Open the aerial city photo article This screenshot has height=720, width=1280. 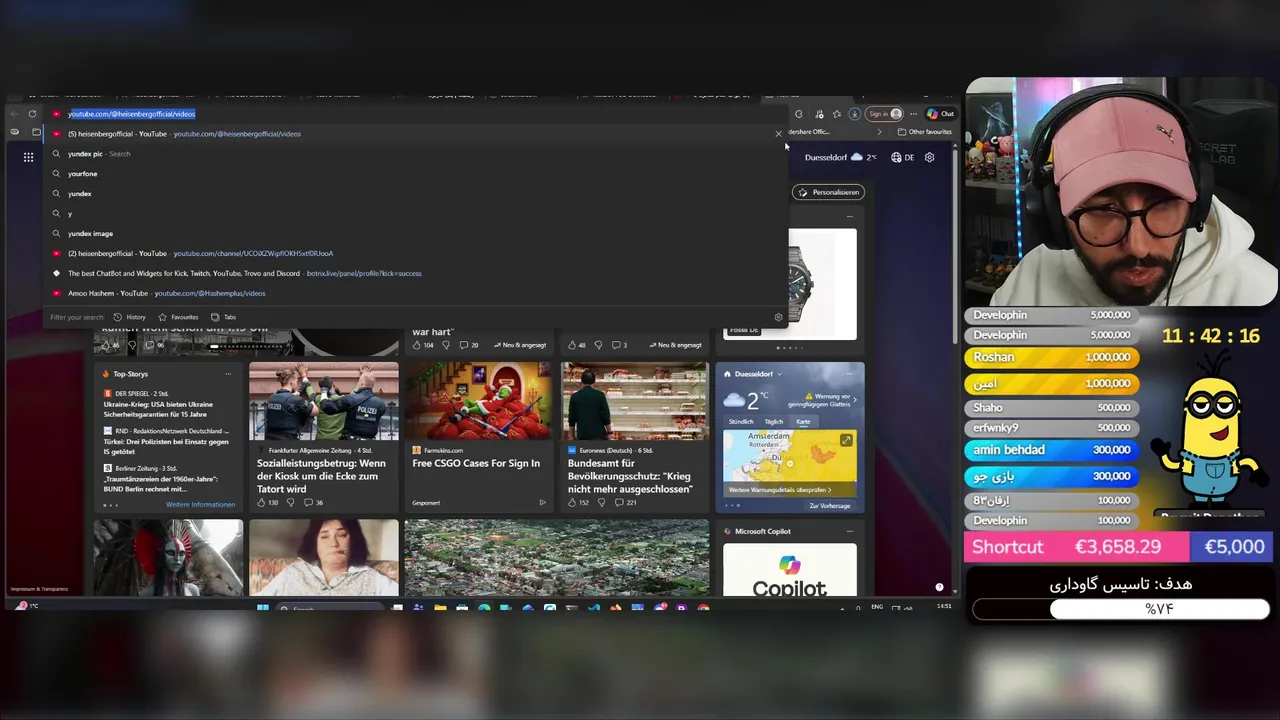[557, 557]
